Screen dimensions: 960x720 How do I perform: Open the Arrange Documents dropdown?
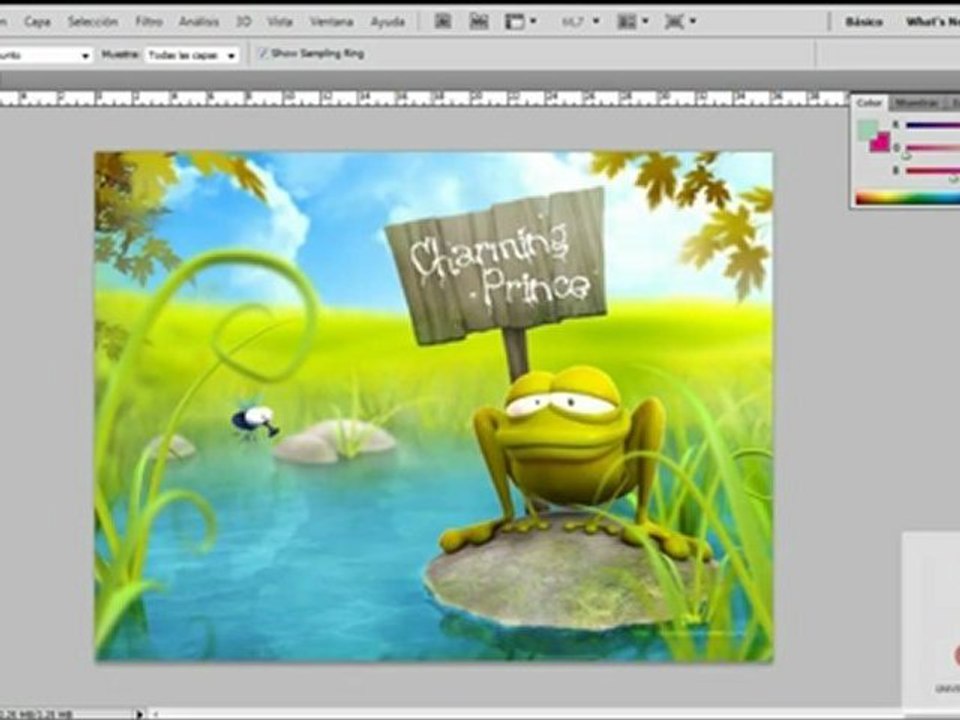click(632, 21)
